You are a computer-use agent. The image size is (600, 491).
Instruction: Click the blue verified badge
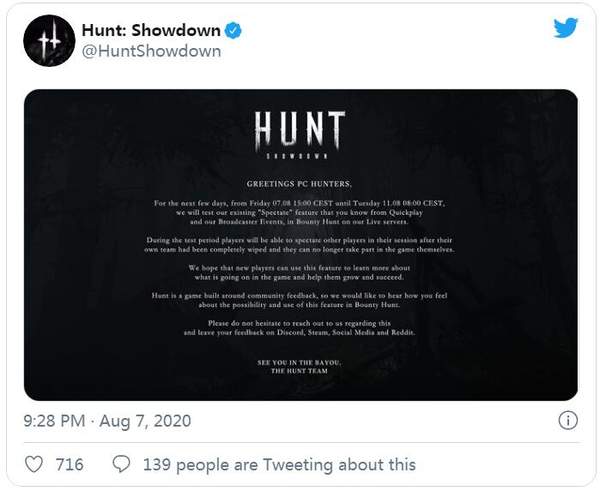tap(232, 31)
